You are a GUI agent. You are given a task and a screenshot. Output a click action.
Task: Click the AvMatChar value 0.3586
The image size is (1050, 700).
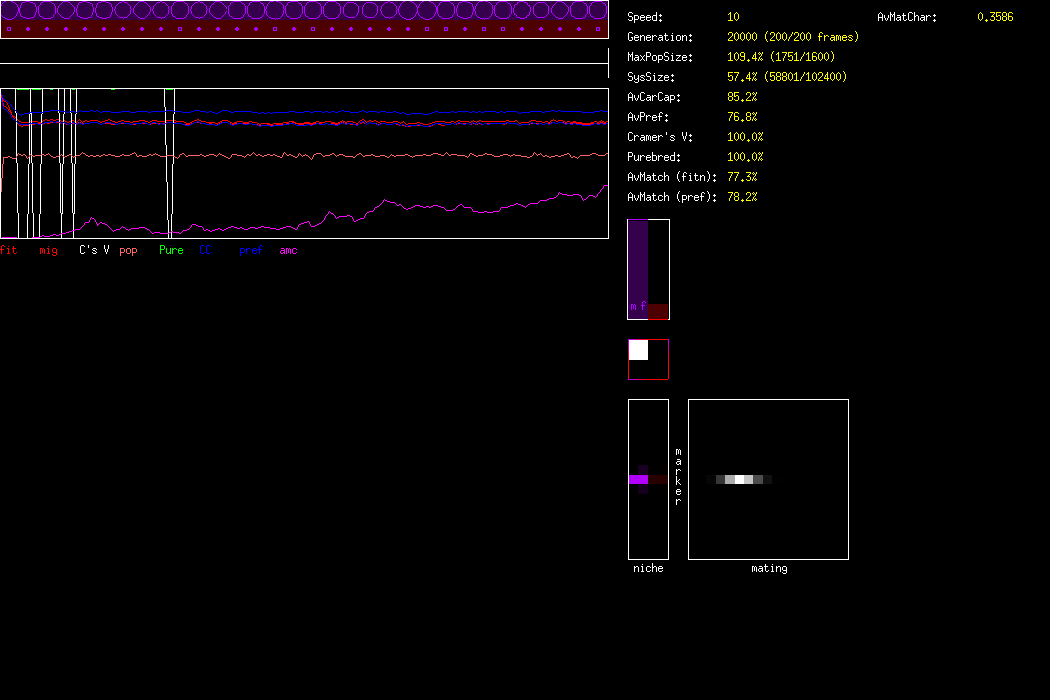994,17
